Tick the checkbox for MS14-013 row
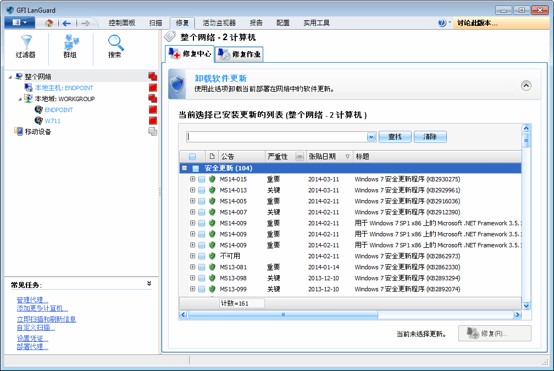 click(201, 190)
